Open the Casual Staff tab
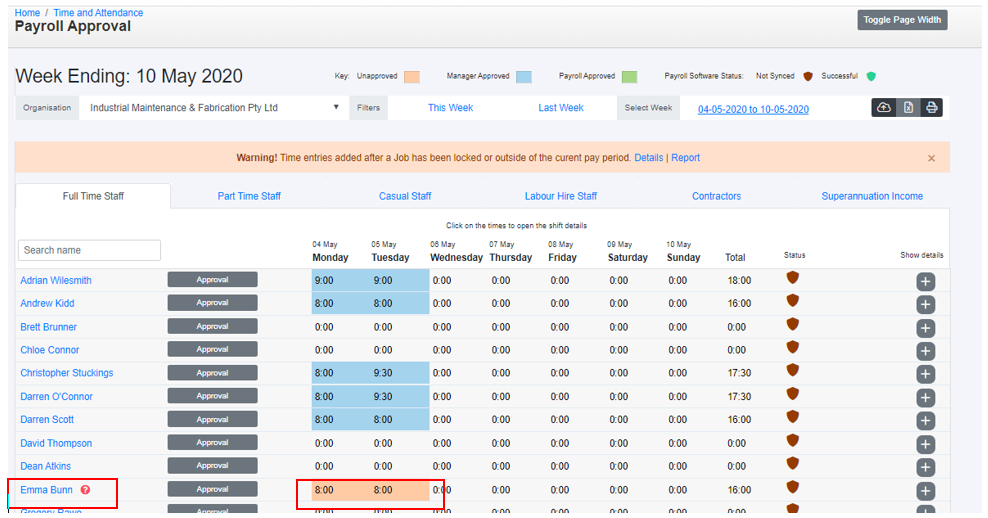 405,196
